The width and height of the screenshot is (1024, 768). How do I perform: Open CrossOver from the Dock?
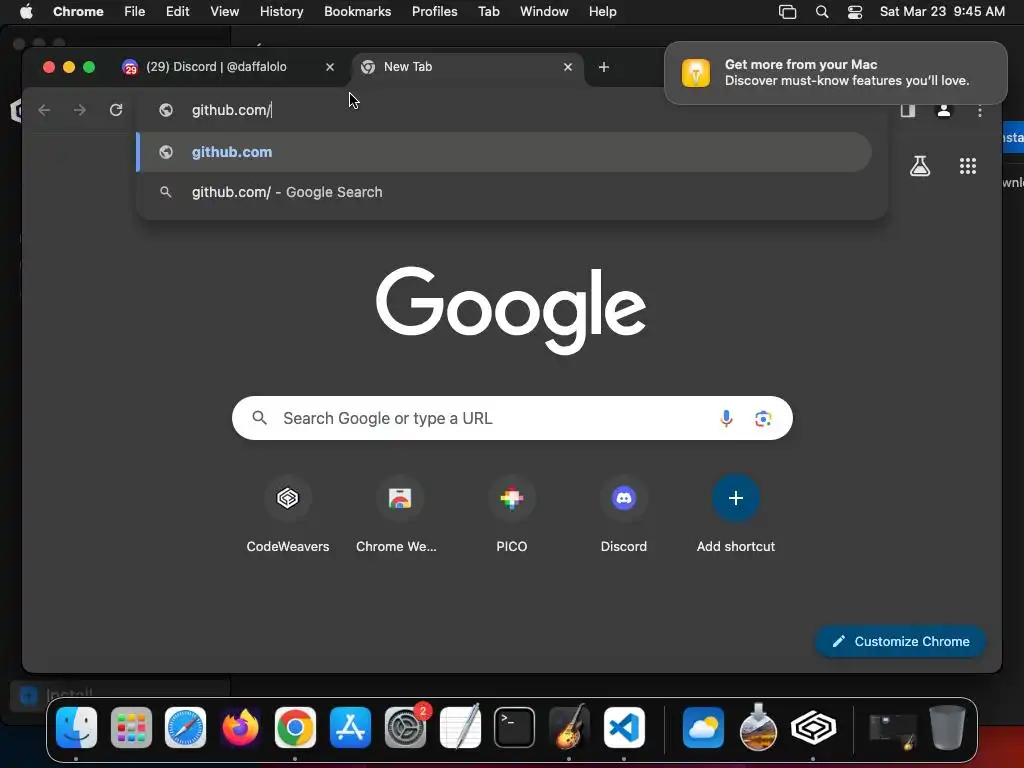click(813, 727)
